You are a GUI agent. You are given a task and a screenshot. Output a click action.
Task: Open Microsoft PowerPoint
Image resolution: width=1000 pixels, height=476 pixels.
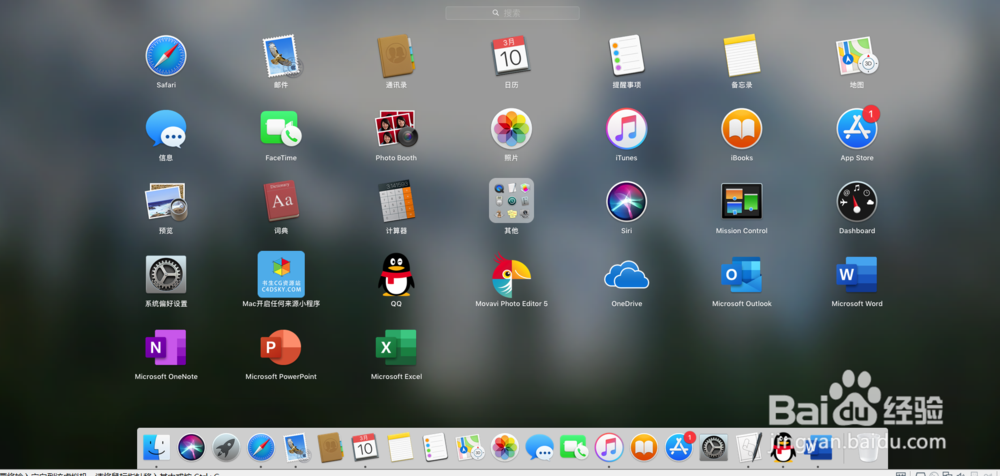coord(281,348)
